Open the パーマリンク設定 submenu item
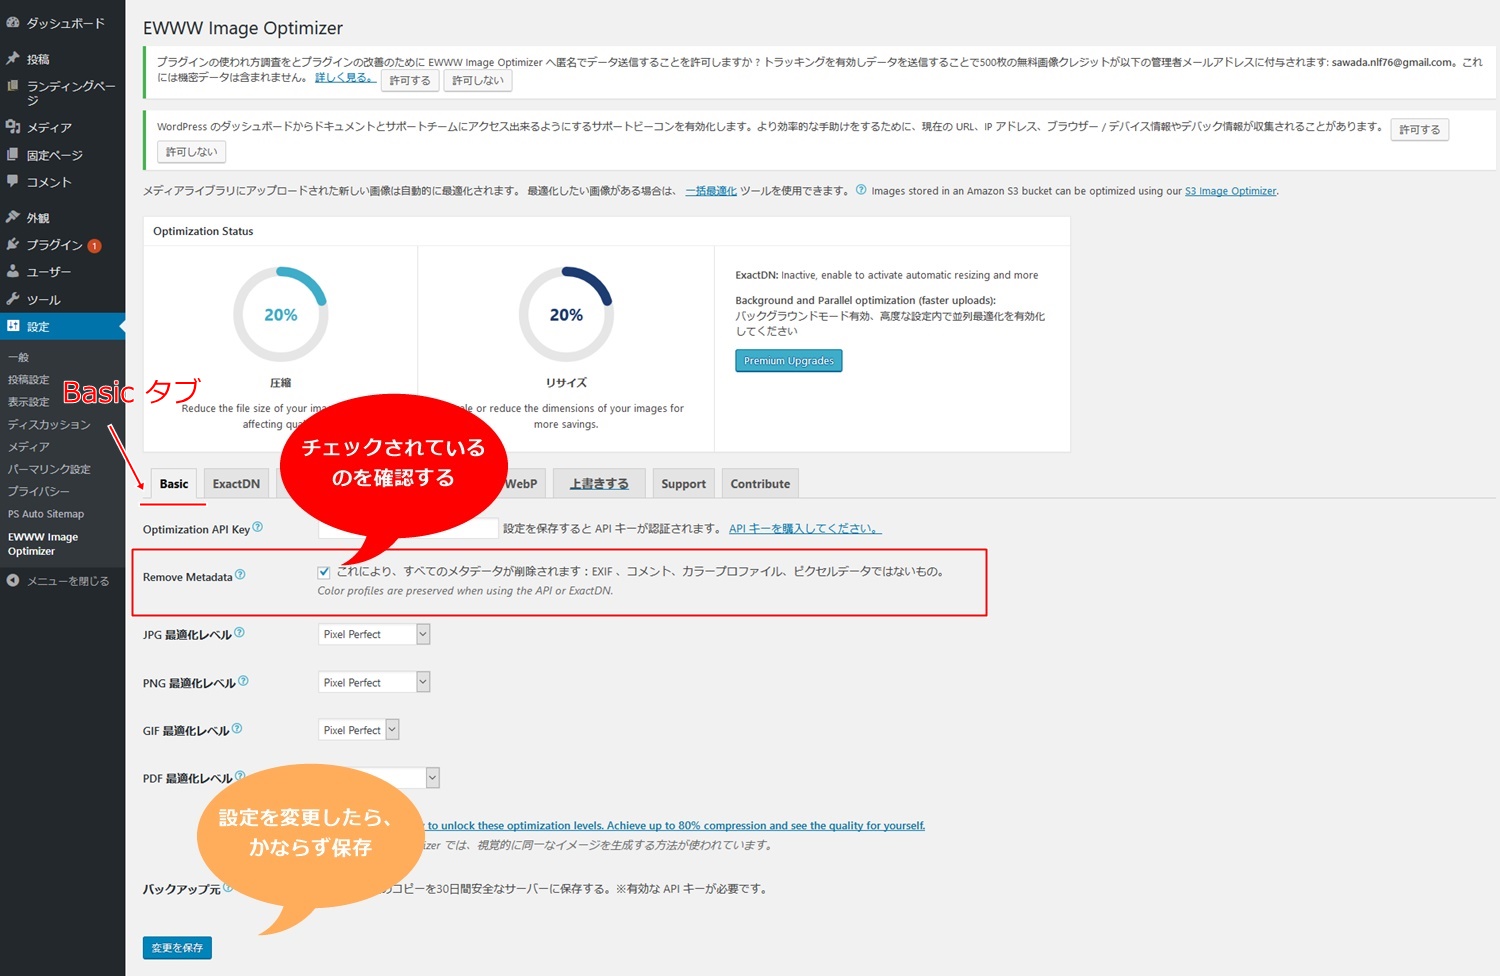The height and width of the screenshot is (976, 1500). tap(49, 469)
